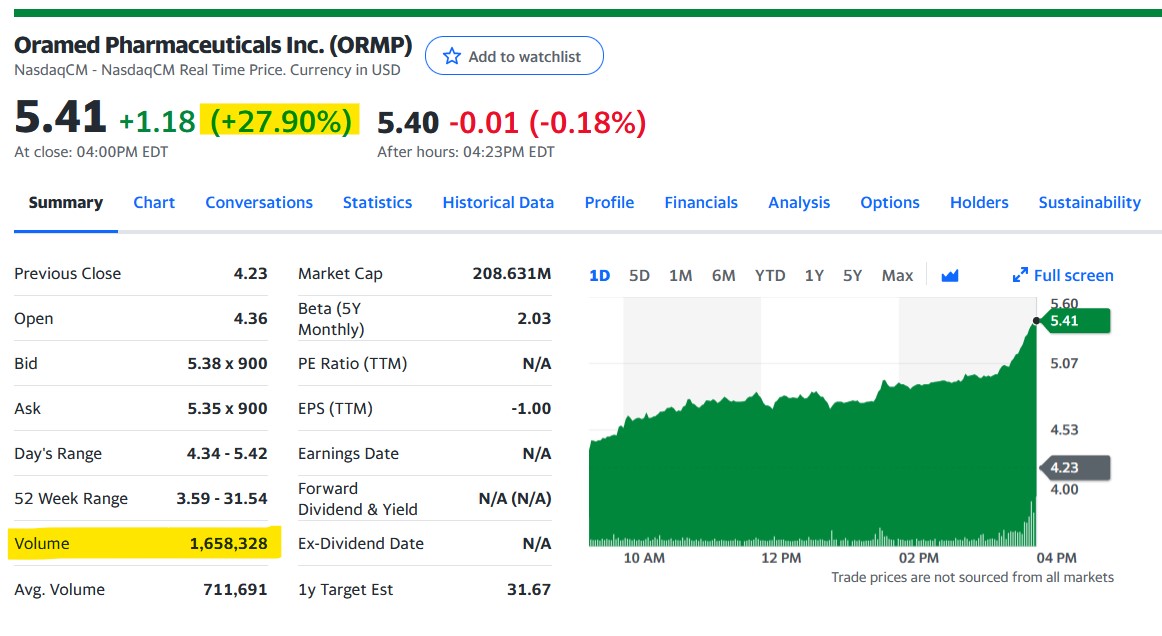Image resolution: width=1162 pixels, height=636 pixels.
Task: Open the Profile tab
Action: [609, 202]
